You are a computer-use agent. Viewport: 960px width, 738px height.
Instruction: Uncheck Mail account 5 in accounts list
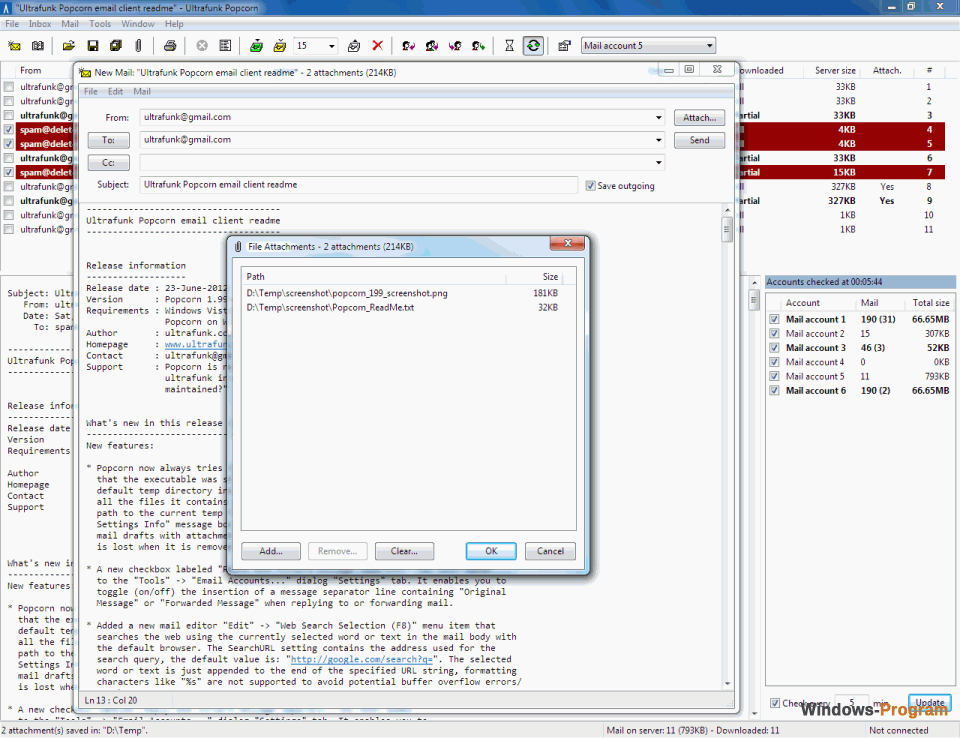tap(773, 376)
